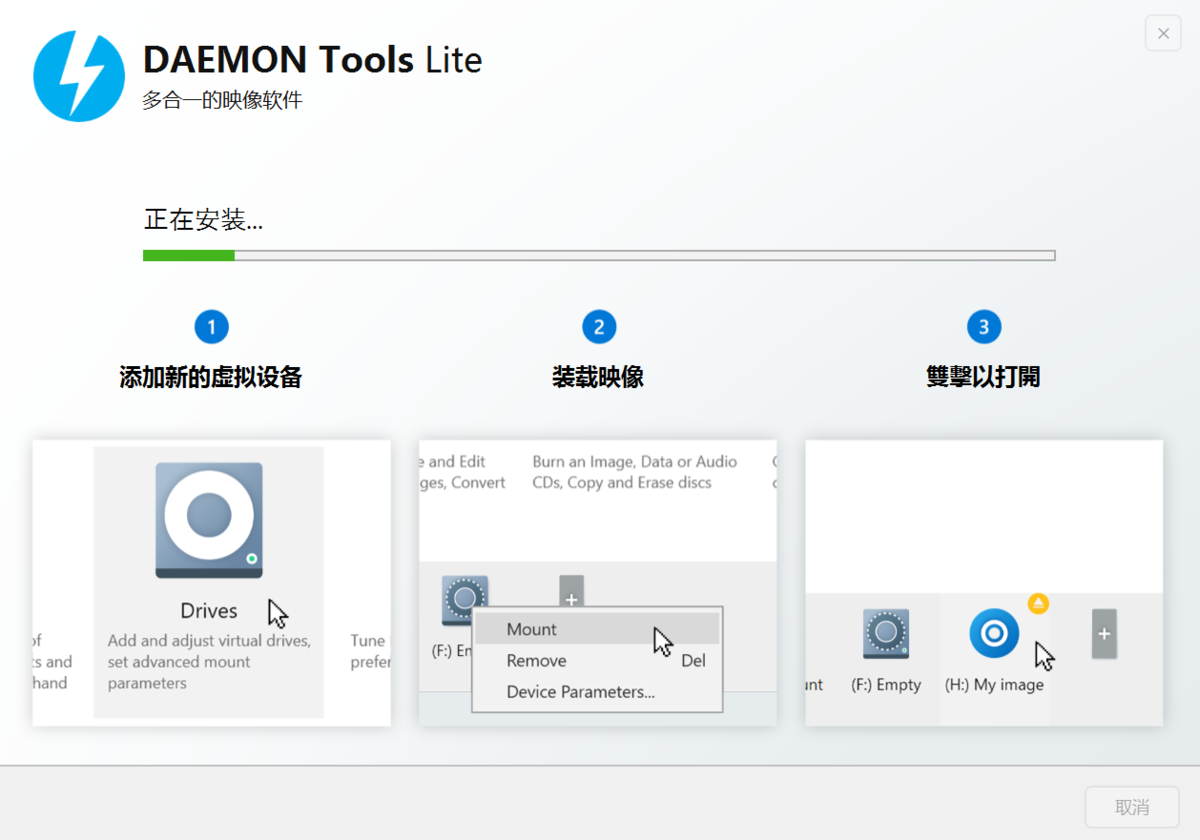Click the yellow eject badge on My image

point(1037,602)
